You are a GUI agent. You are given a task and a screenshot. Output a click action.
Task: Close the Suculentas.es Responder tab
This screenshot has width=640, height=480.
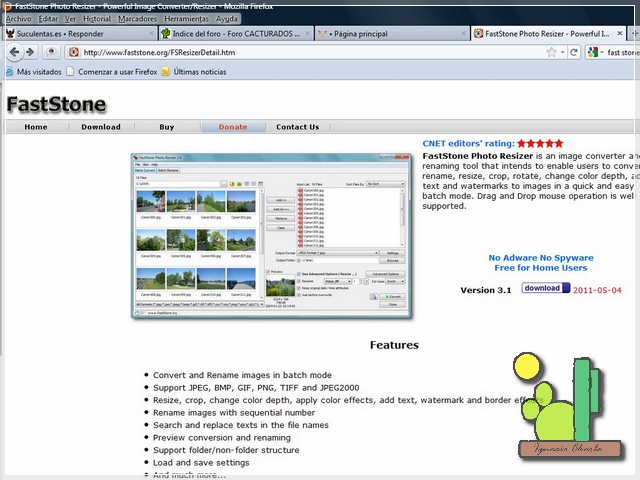pyautogui.click(x=151, y=33)
